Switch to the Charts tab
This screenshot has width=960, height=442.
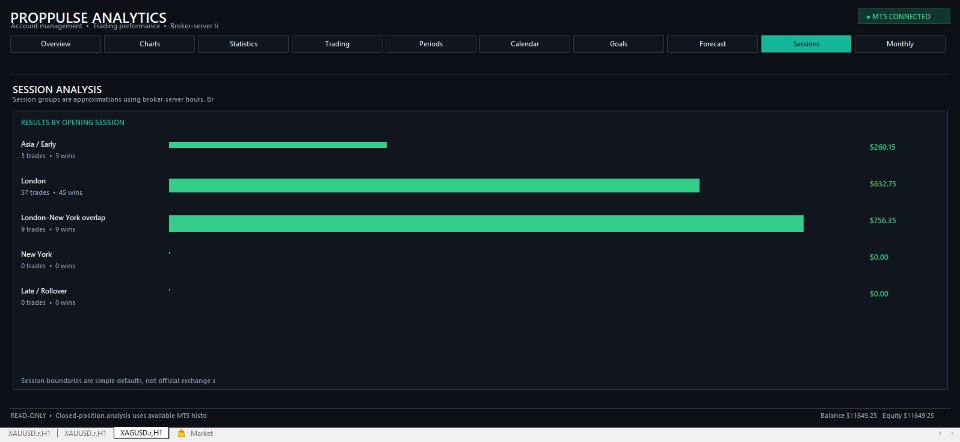pyautogui.click(x=149, y=44)
